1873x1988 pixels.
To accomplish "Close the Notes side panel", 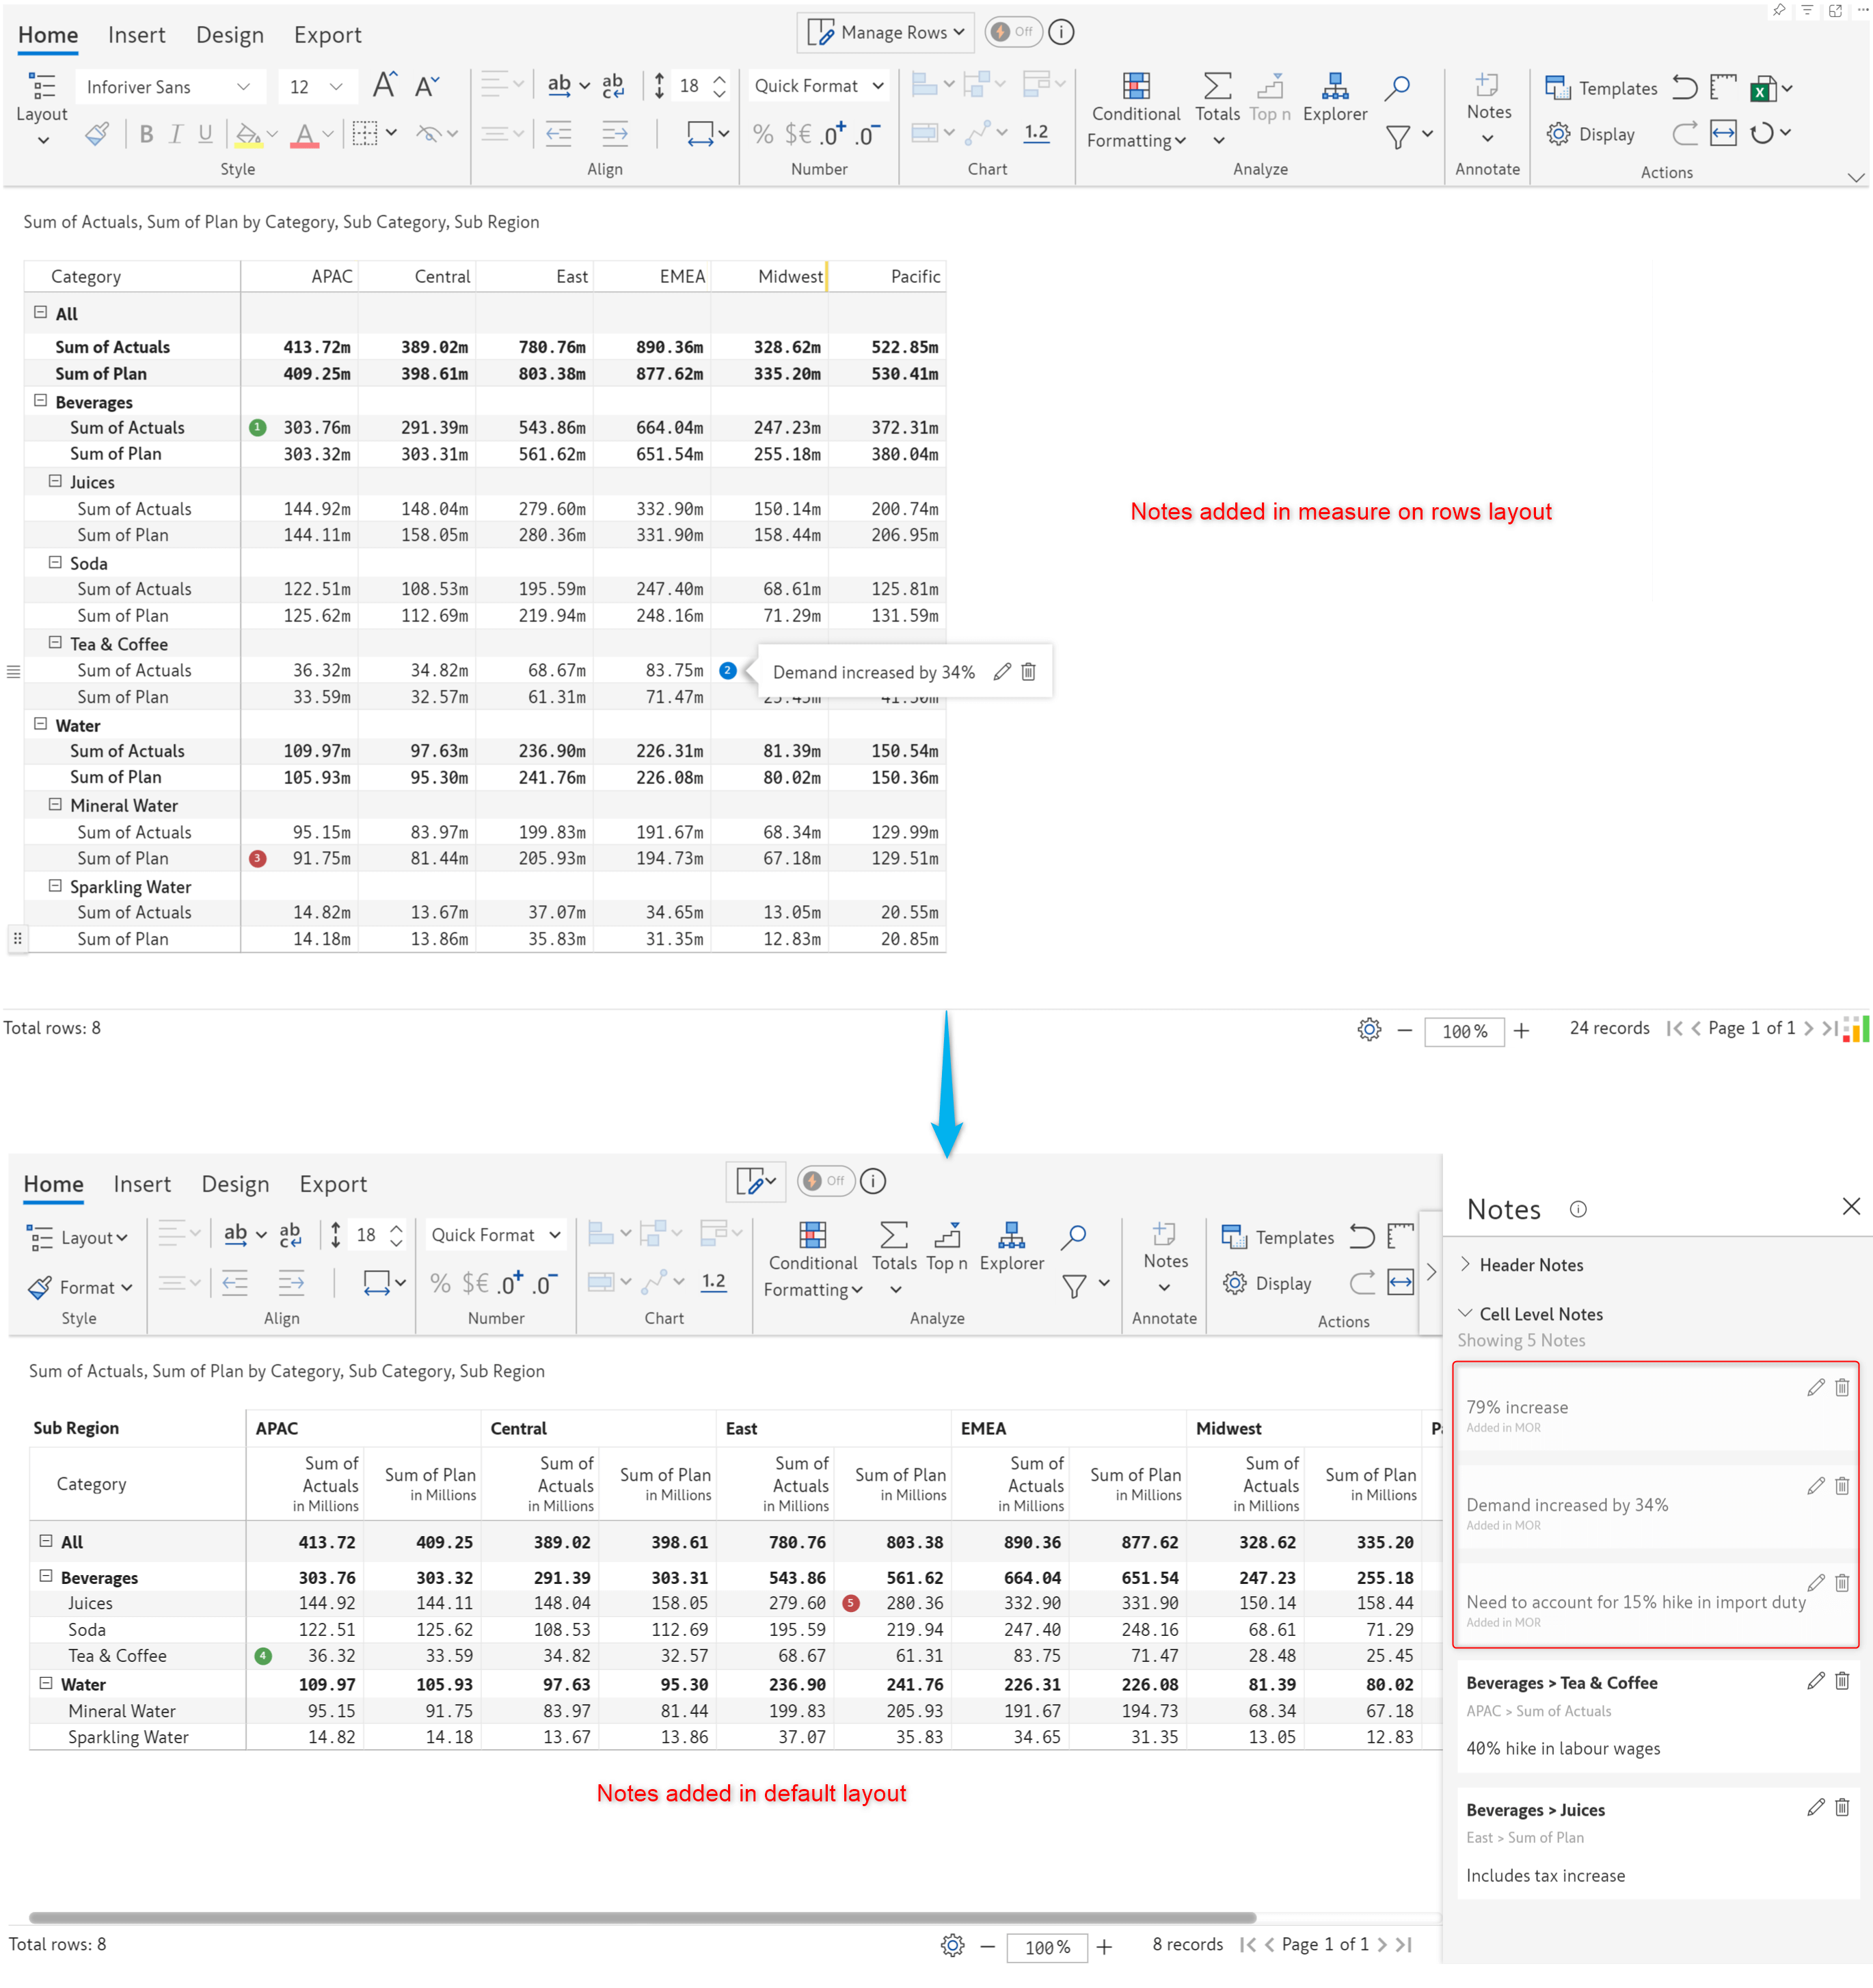I will coord(1851,1206).
